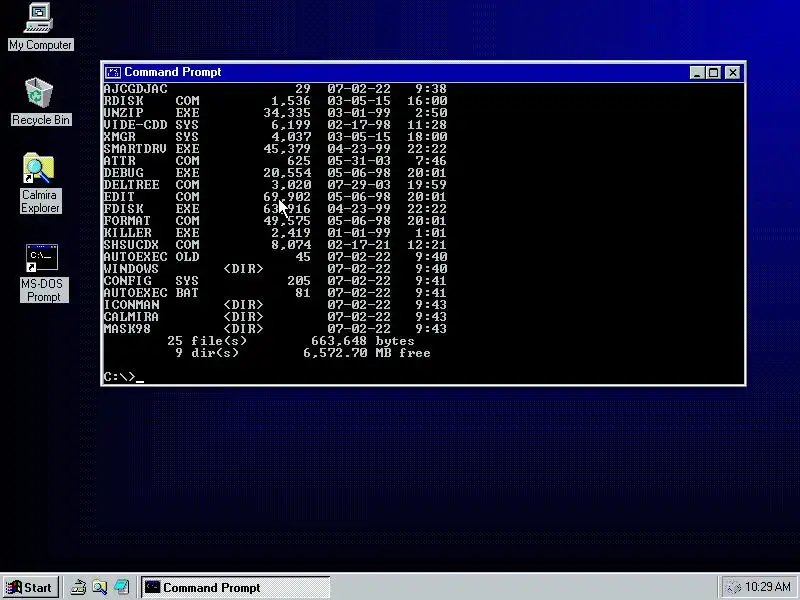Click the system tray icon beside clock
The image size is (800, 600).
(x=733, y=587)
